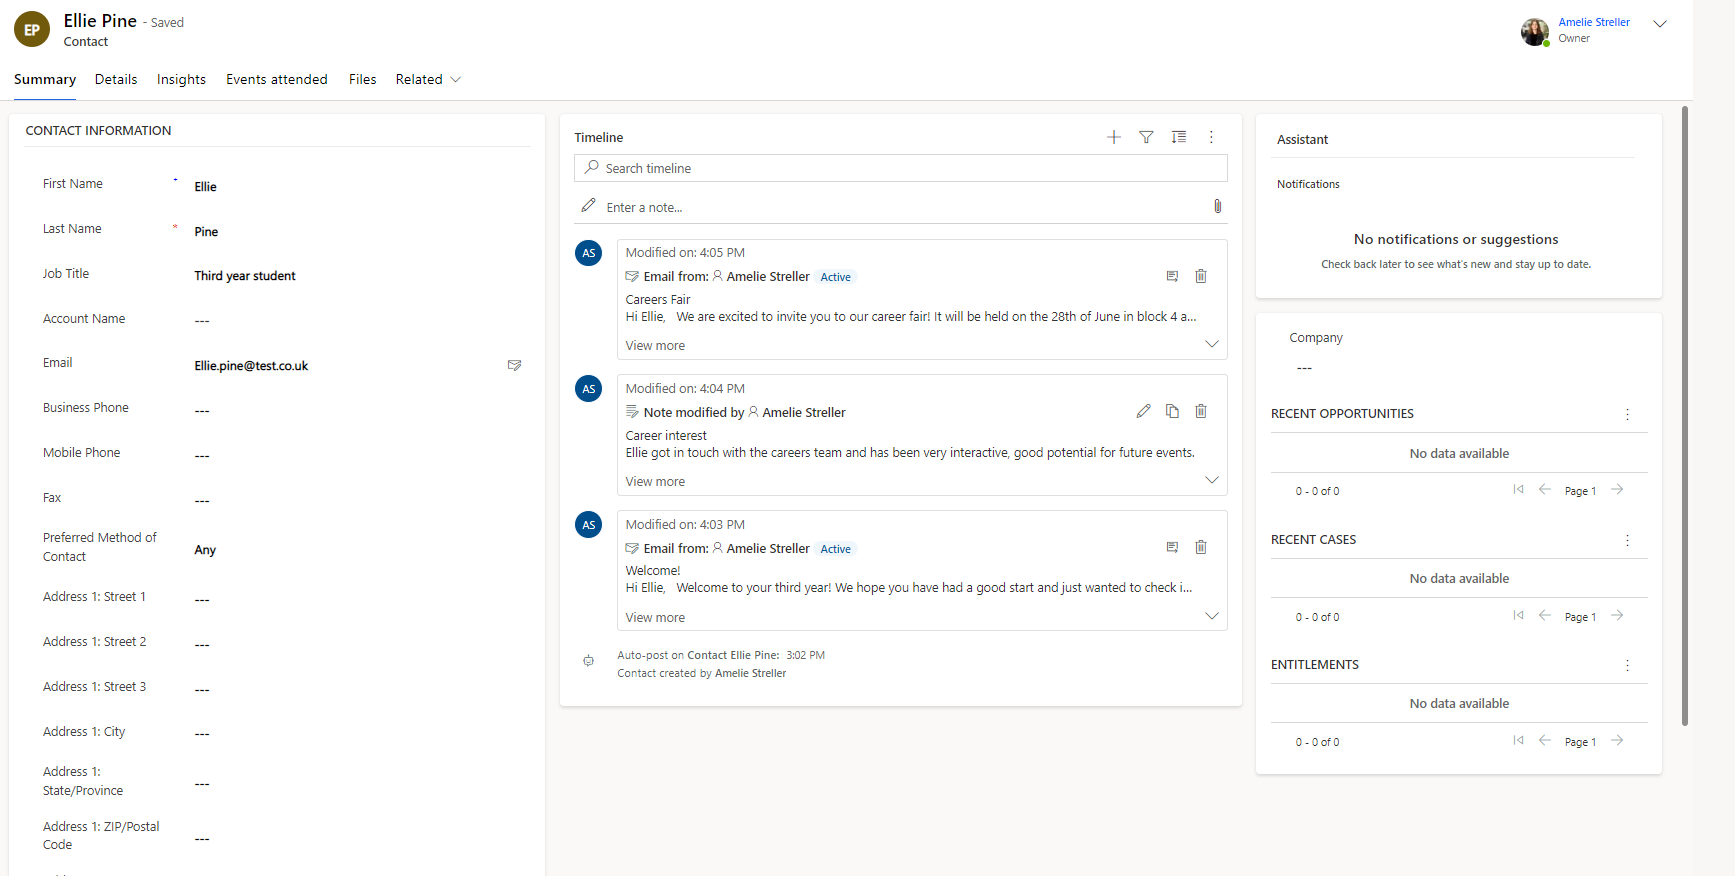Expand the Careers Fair email chevron
The height and width of the screenshot is (876, 1735).
1211,344
